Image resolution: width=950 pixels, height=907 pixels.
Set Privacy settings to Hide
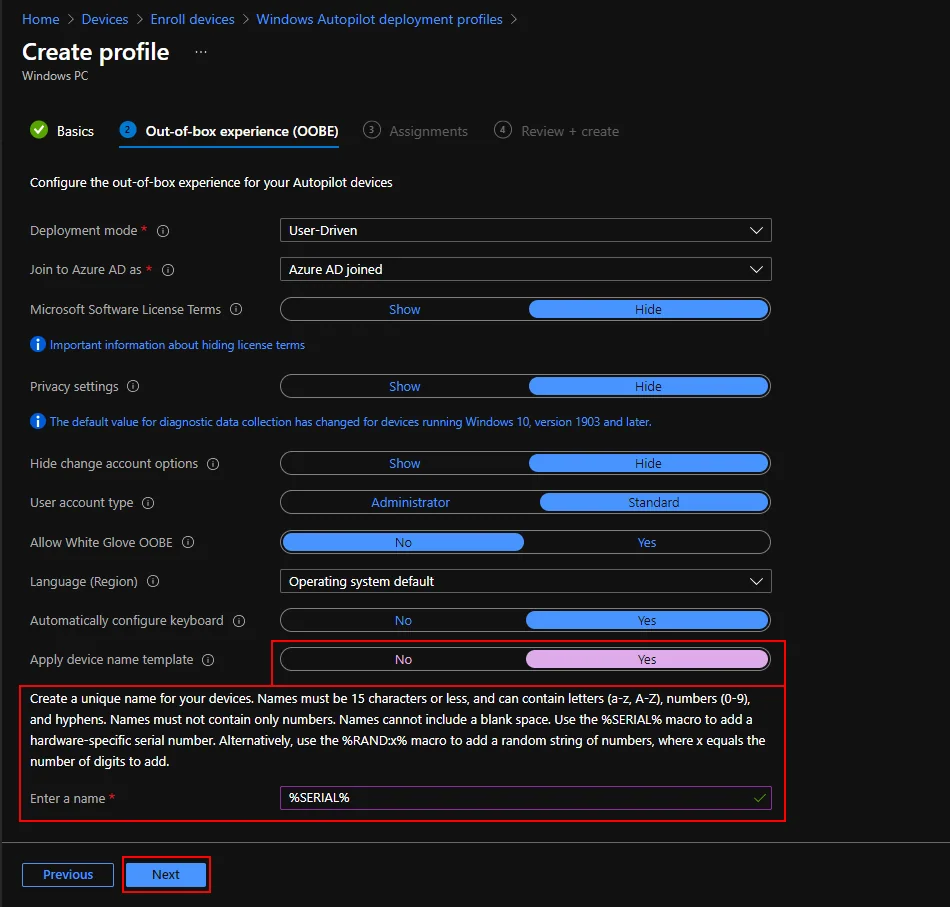(648, 387)
